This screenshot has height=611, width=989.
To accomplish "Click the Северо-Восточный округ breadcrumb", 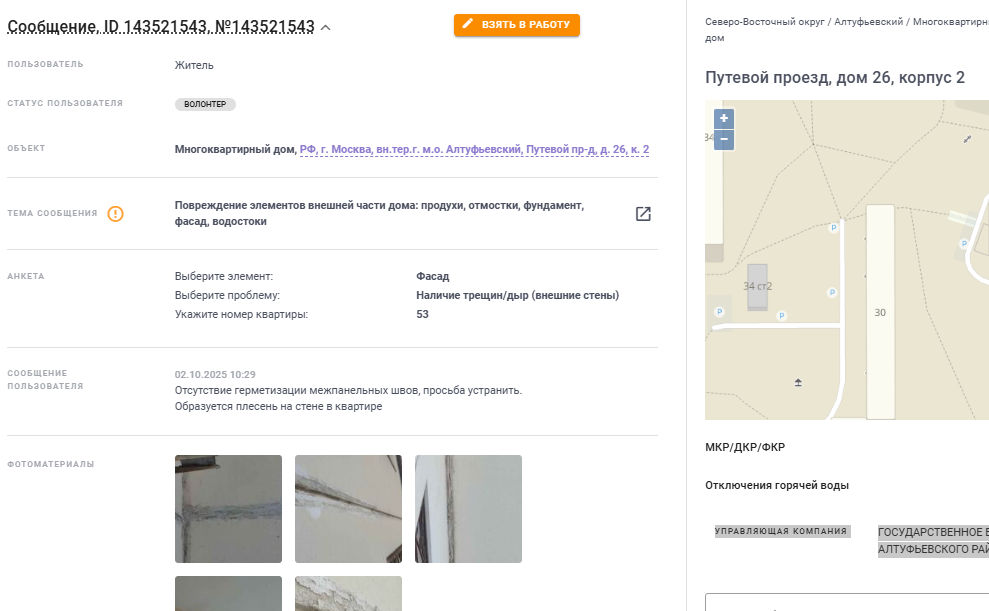I will click(x=764, y=21).
